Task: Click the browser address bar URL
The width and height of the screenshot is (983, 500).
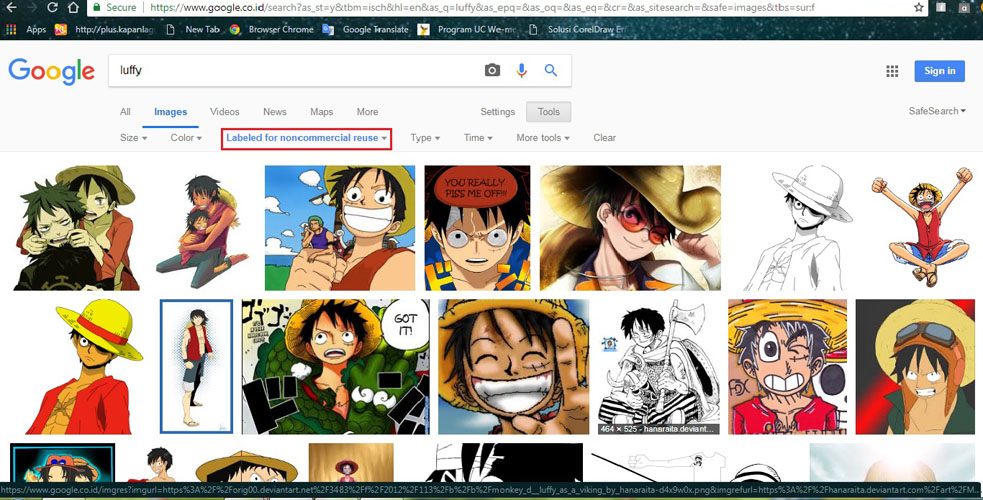Action: tap(483, 8)
